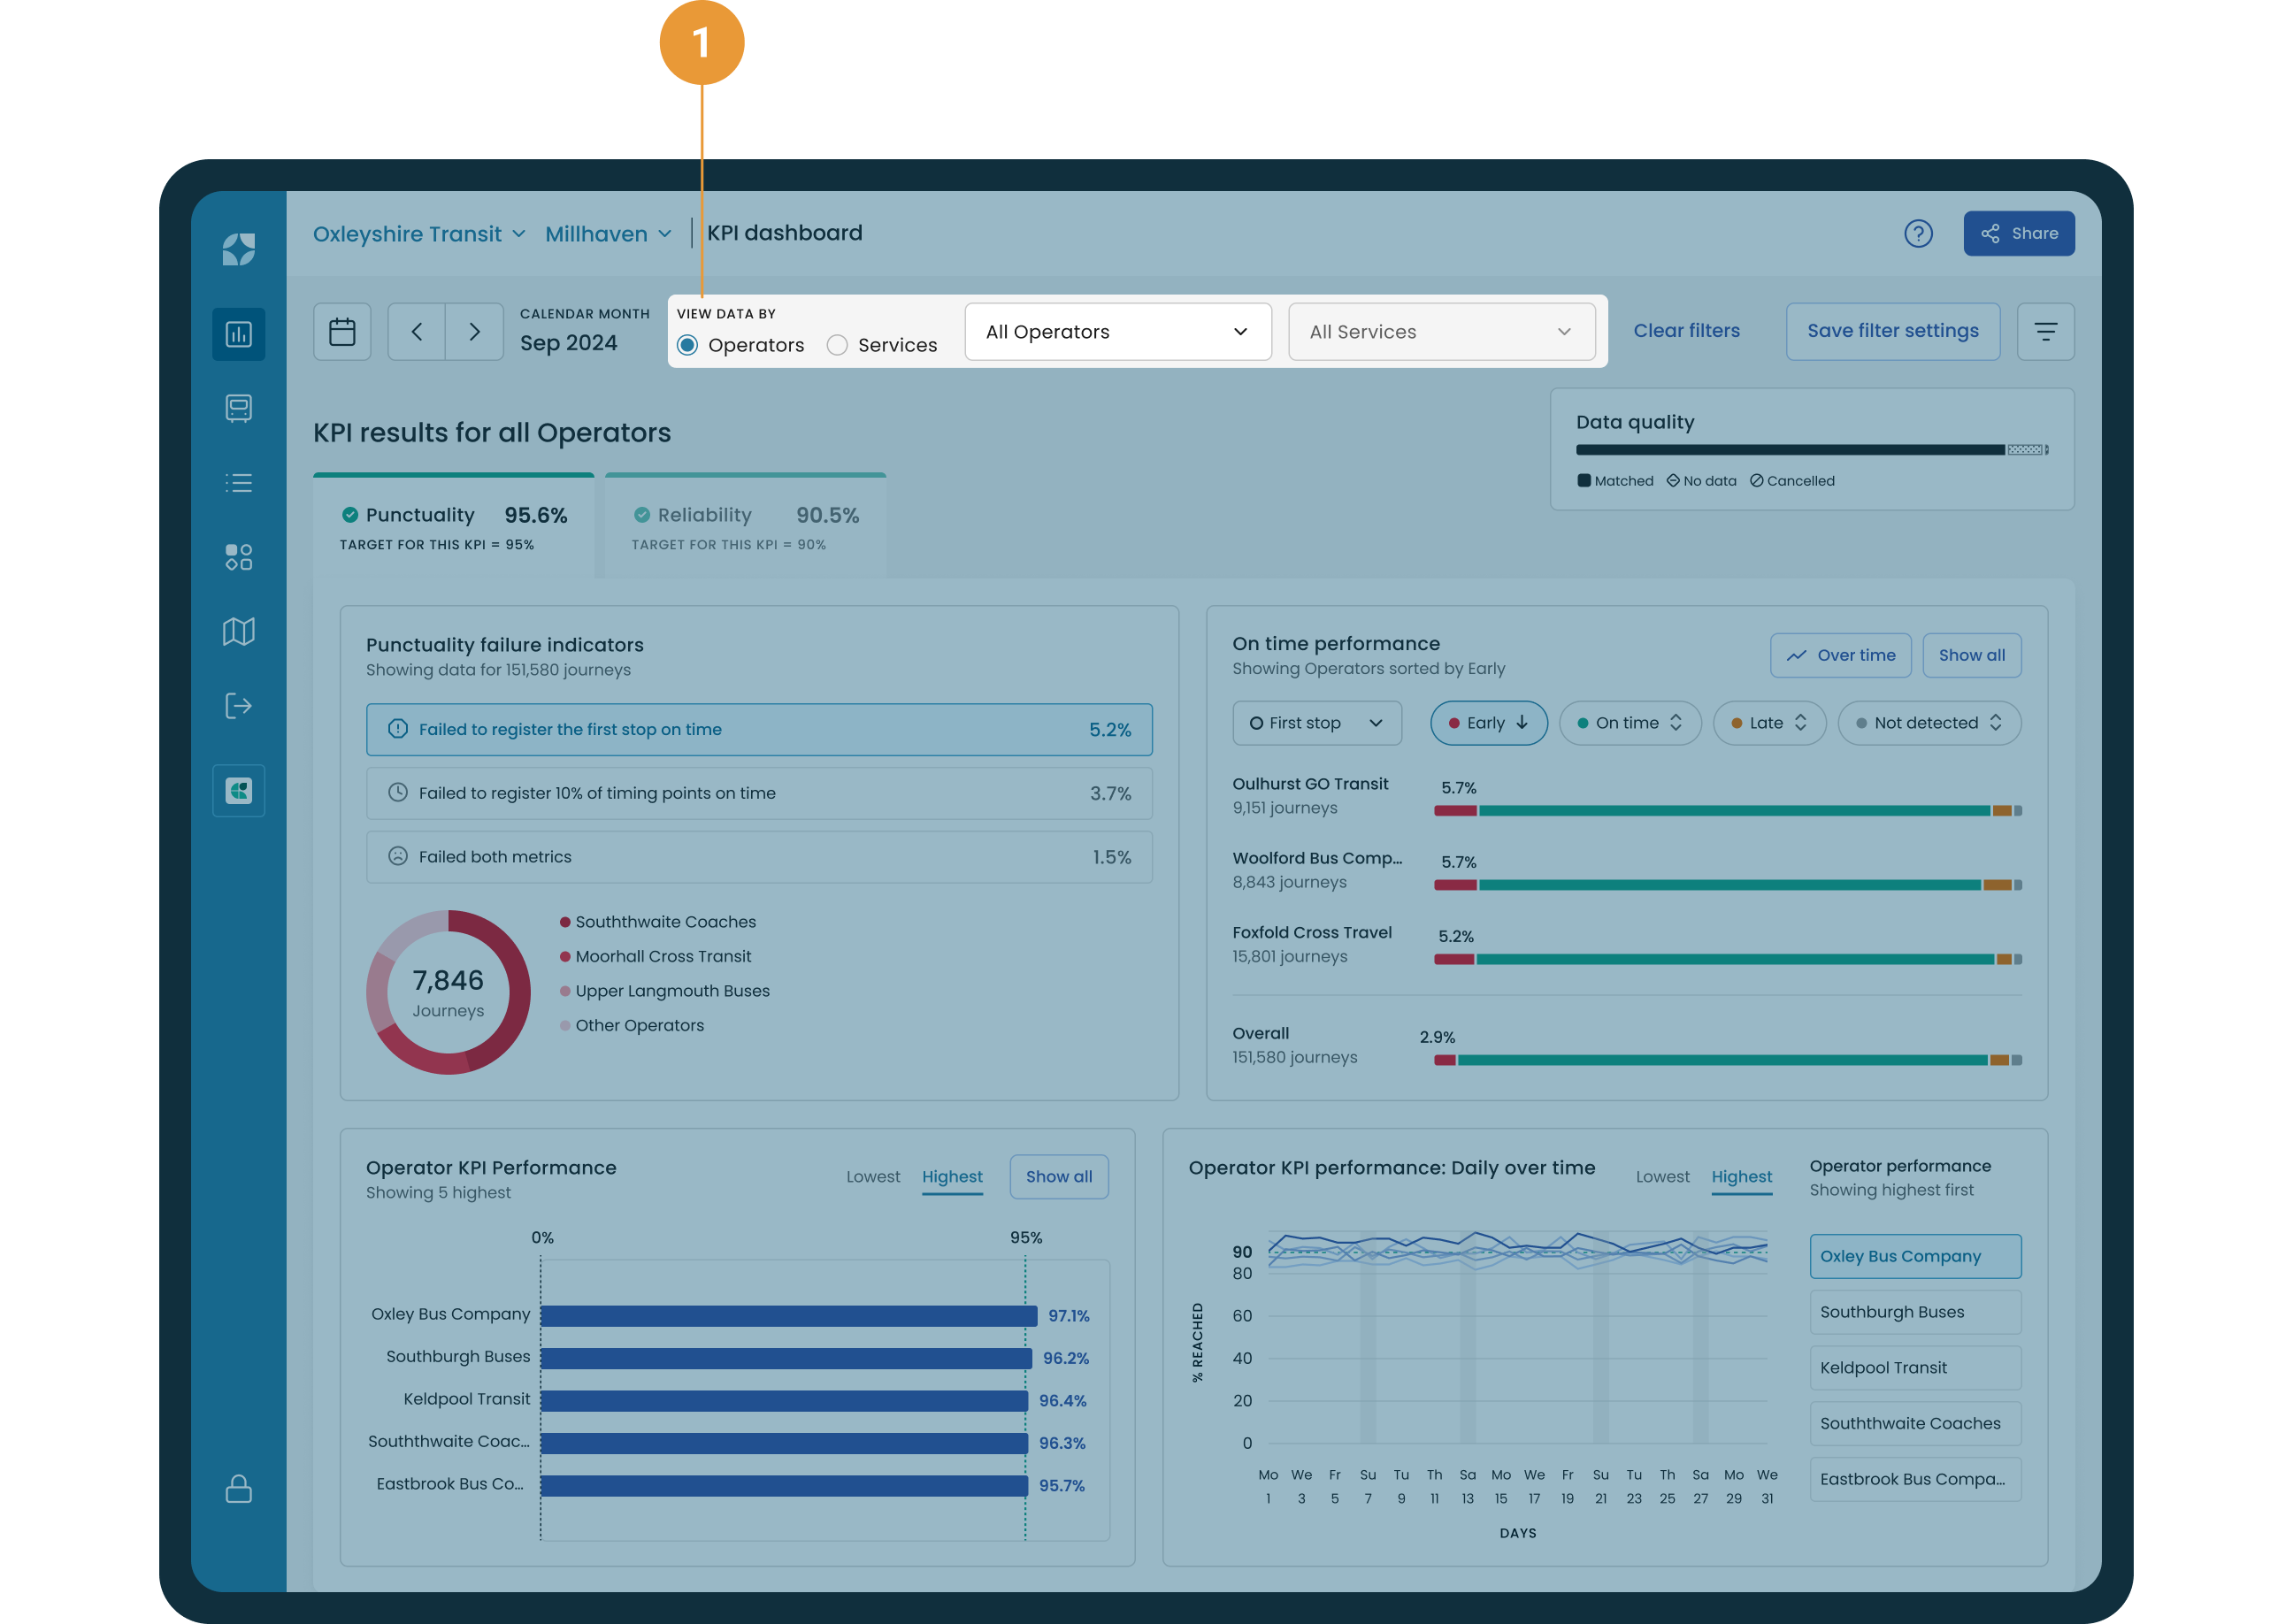Go to next calendar month
This screenshot has height=1624, width=2293.
(474, 332)
